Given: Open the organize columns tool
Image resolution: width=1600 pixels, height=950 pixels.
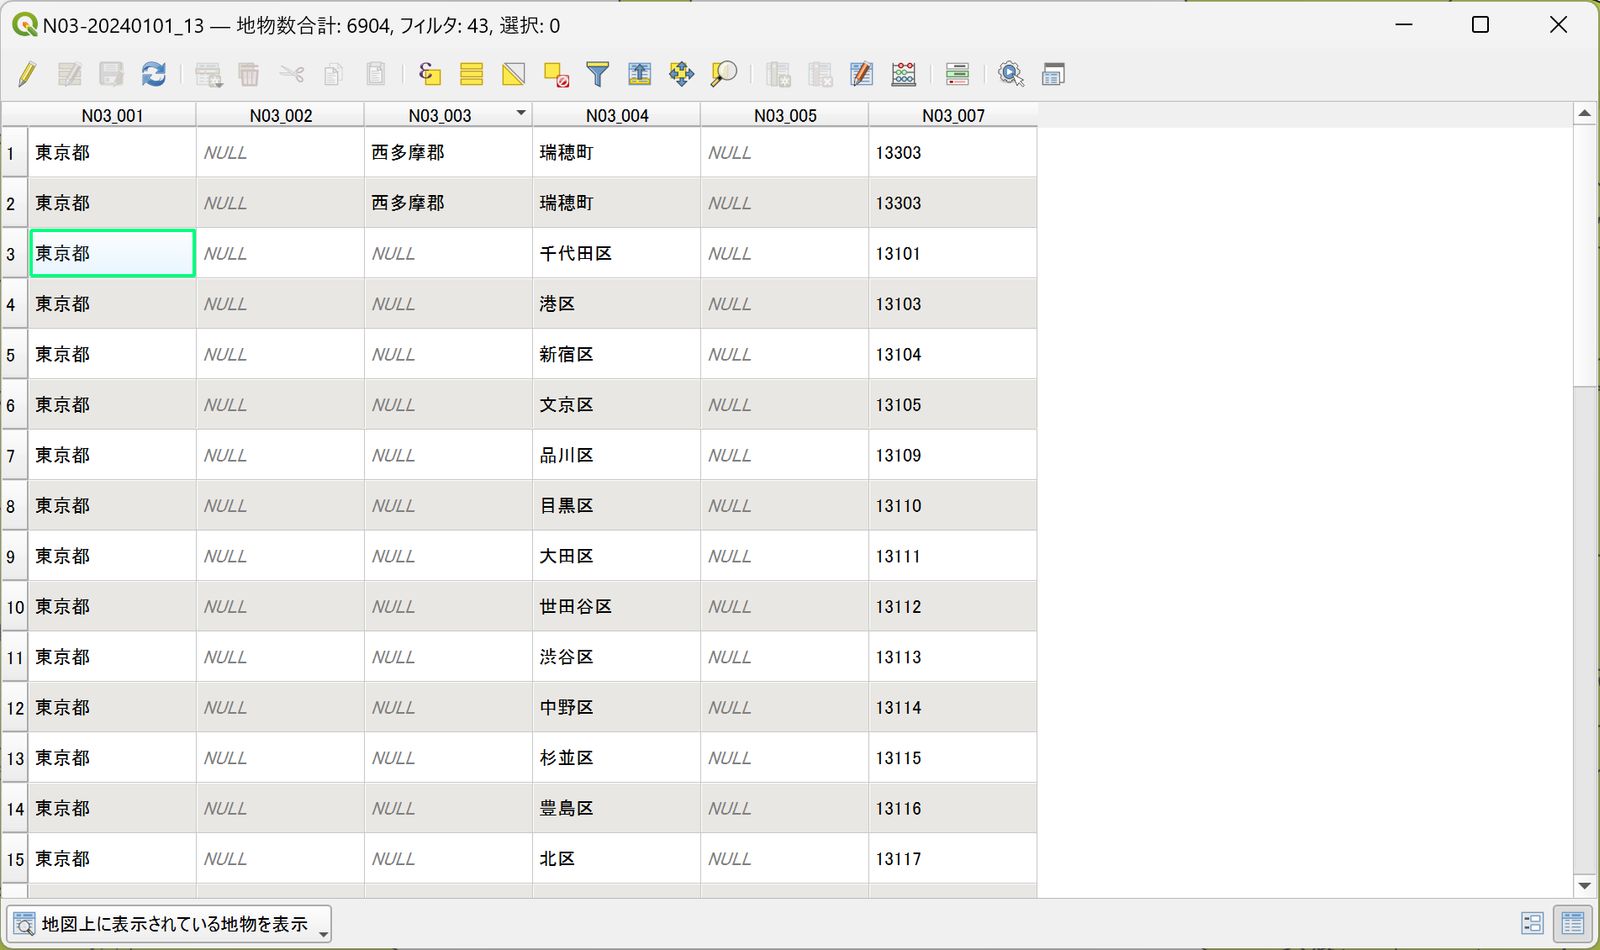Looking at the screenshot, I should tap(862, 74).
